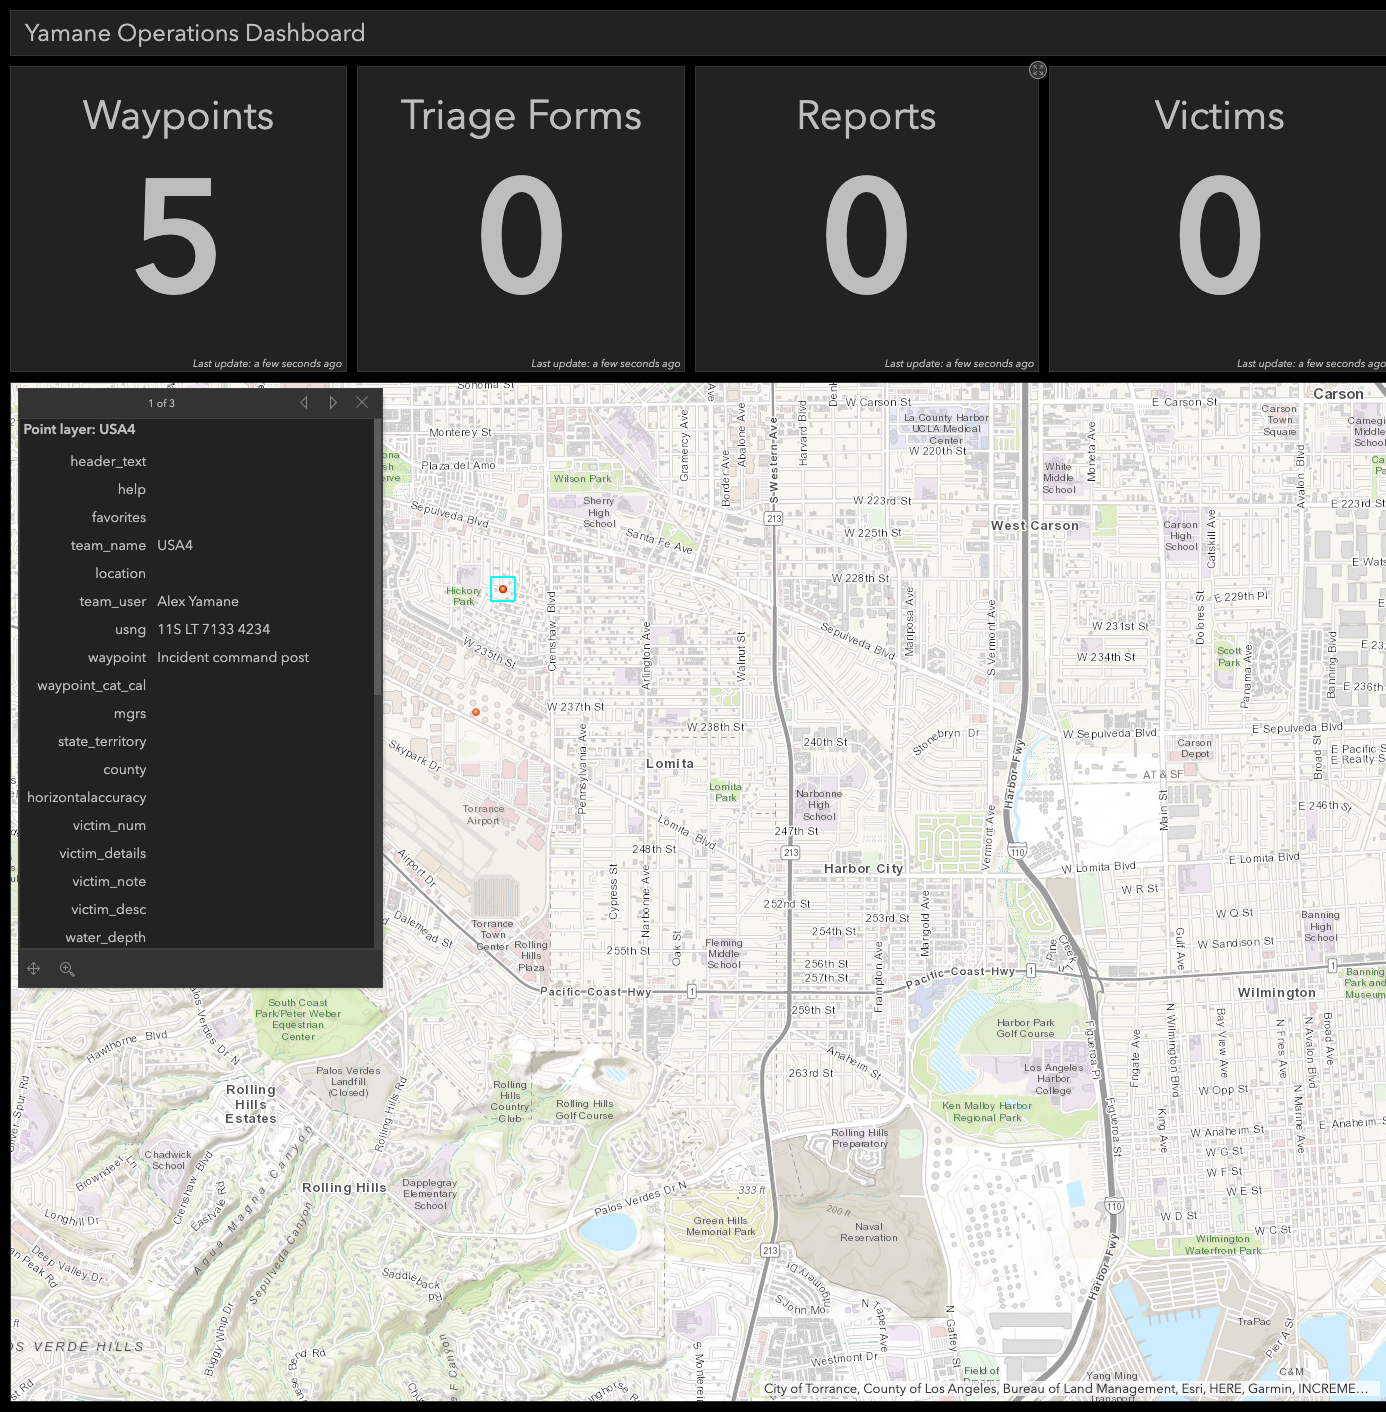Click the map attribution text at bottom
The image size is (1386, 1412).
tap(1065, 1388)
